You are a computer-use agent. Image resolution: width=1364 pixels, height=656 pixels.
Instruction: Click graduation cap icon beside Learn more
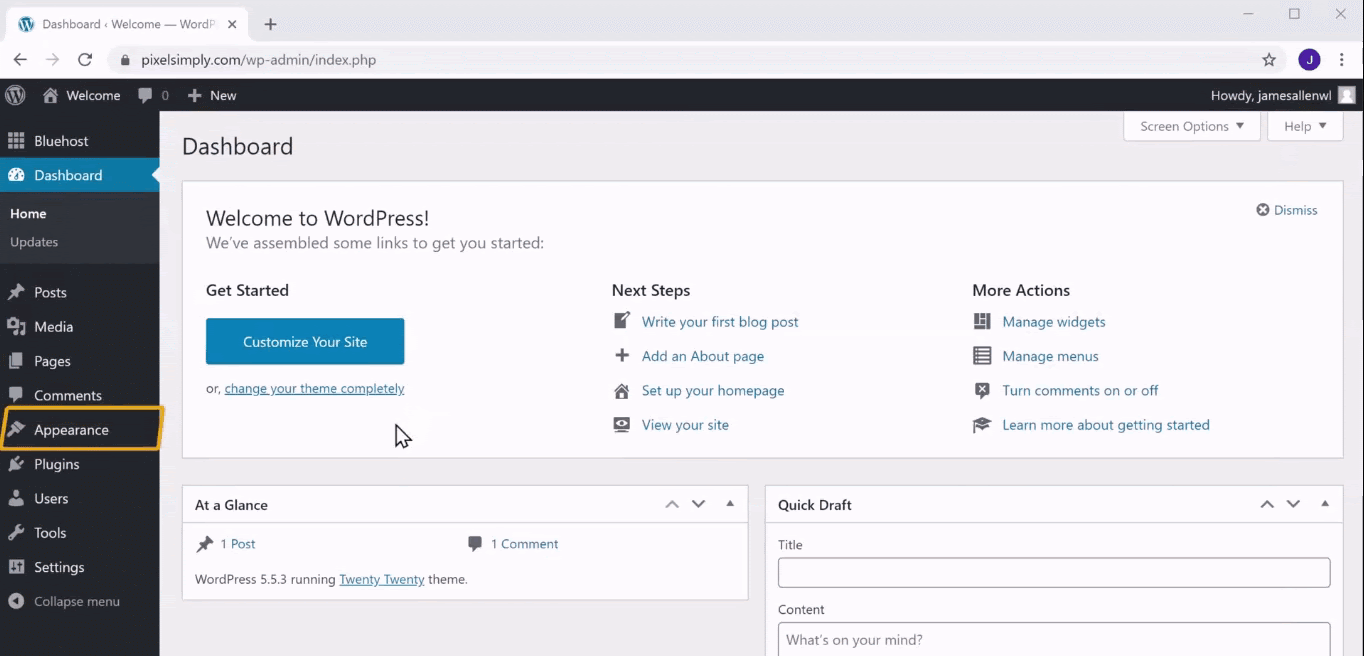[x=982, y=424]
